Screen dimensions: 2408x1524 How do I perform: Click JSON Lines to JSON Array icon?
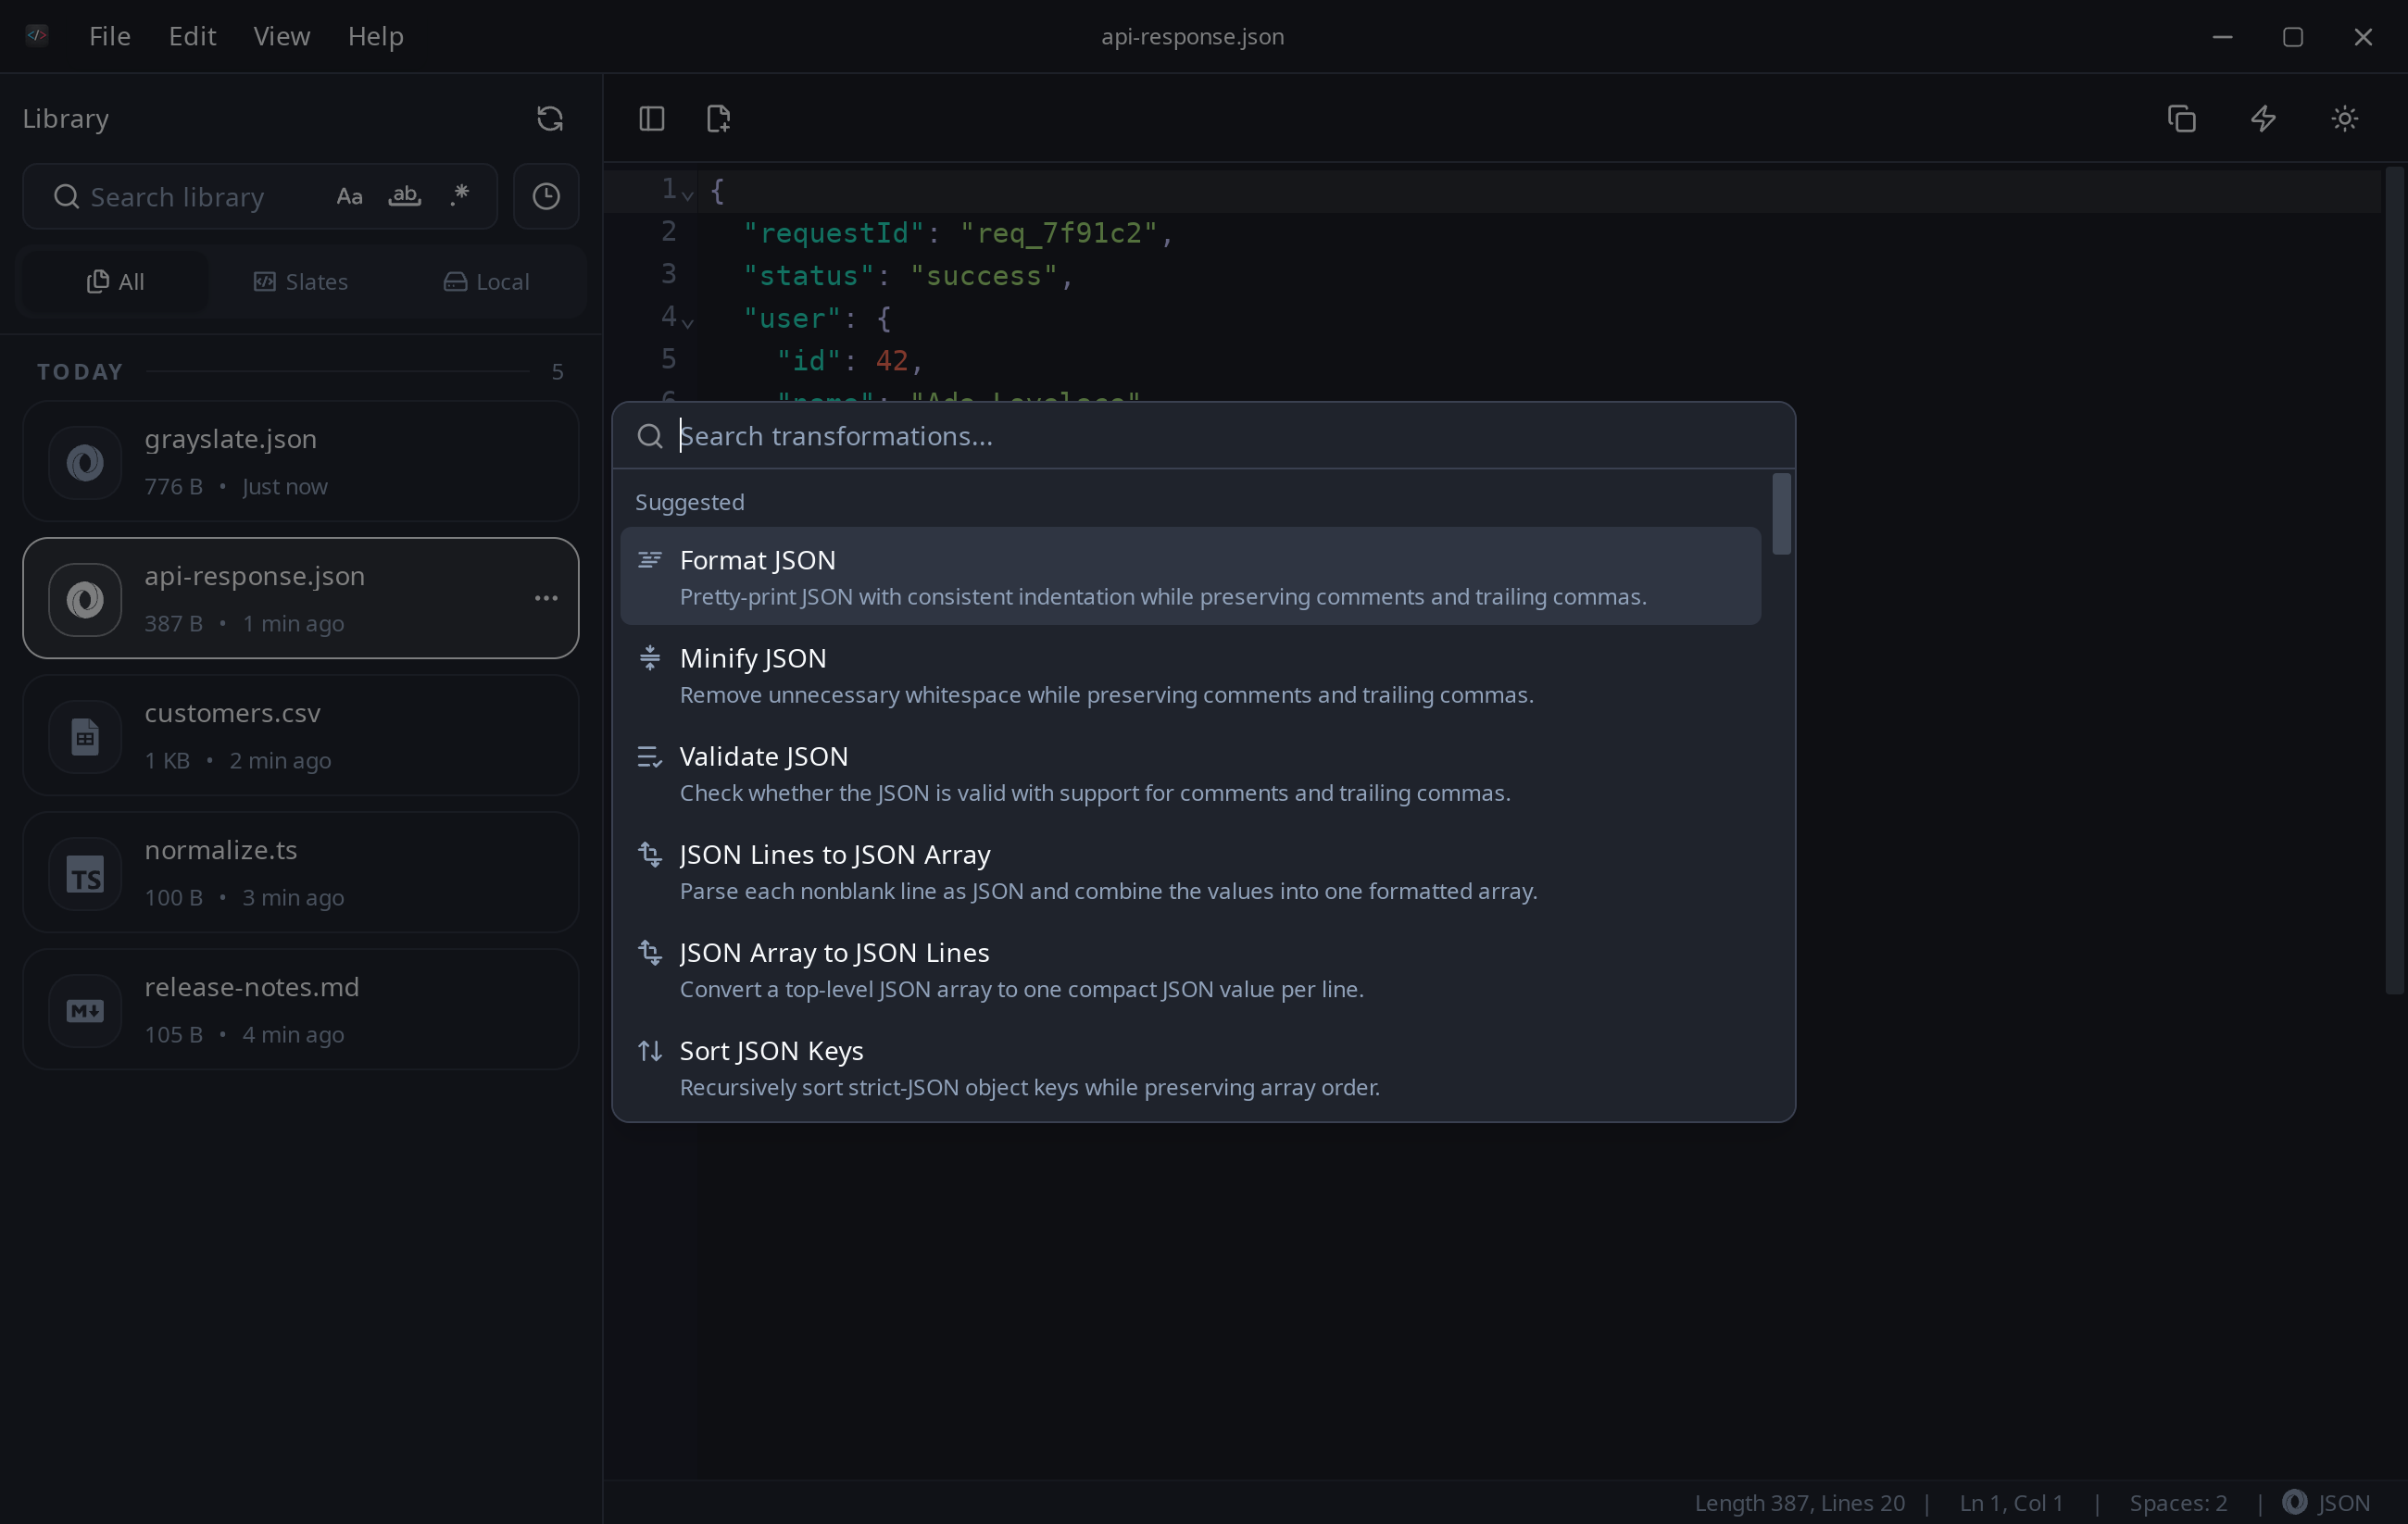click(x=650, y=854)
